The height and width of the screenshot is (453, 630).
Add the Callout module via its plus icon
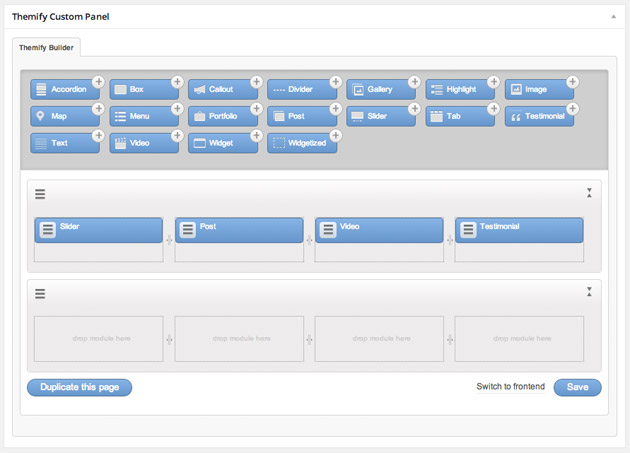(x=256, y=82)
